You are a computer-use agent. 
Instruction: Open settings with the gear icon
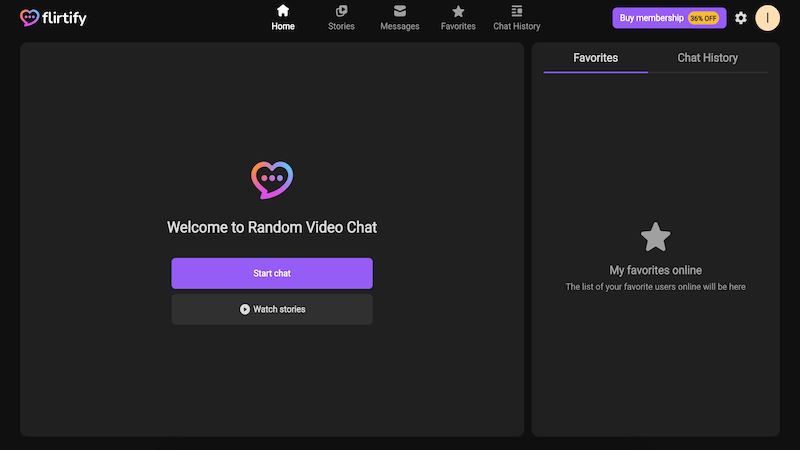pos(741,18)
